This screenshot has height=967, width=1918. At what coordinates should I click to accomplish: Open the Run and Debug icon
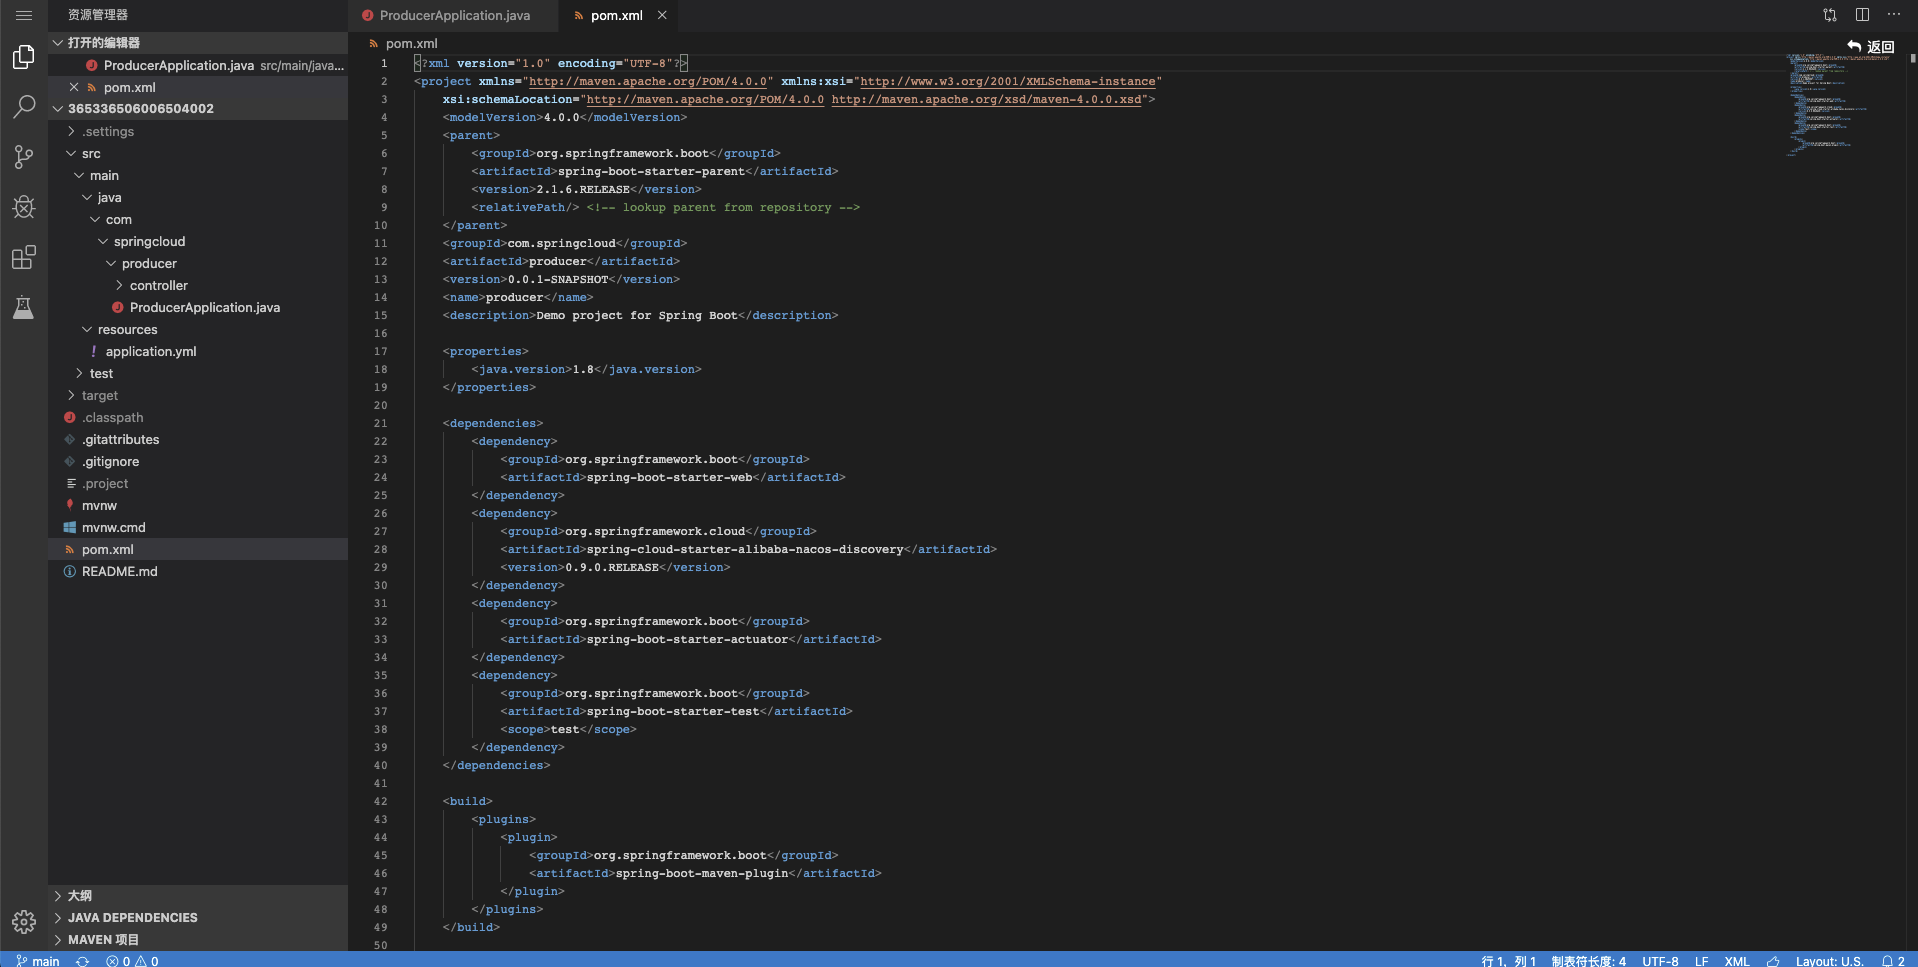tap(24, 207)
